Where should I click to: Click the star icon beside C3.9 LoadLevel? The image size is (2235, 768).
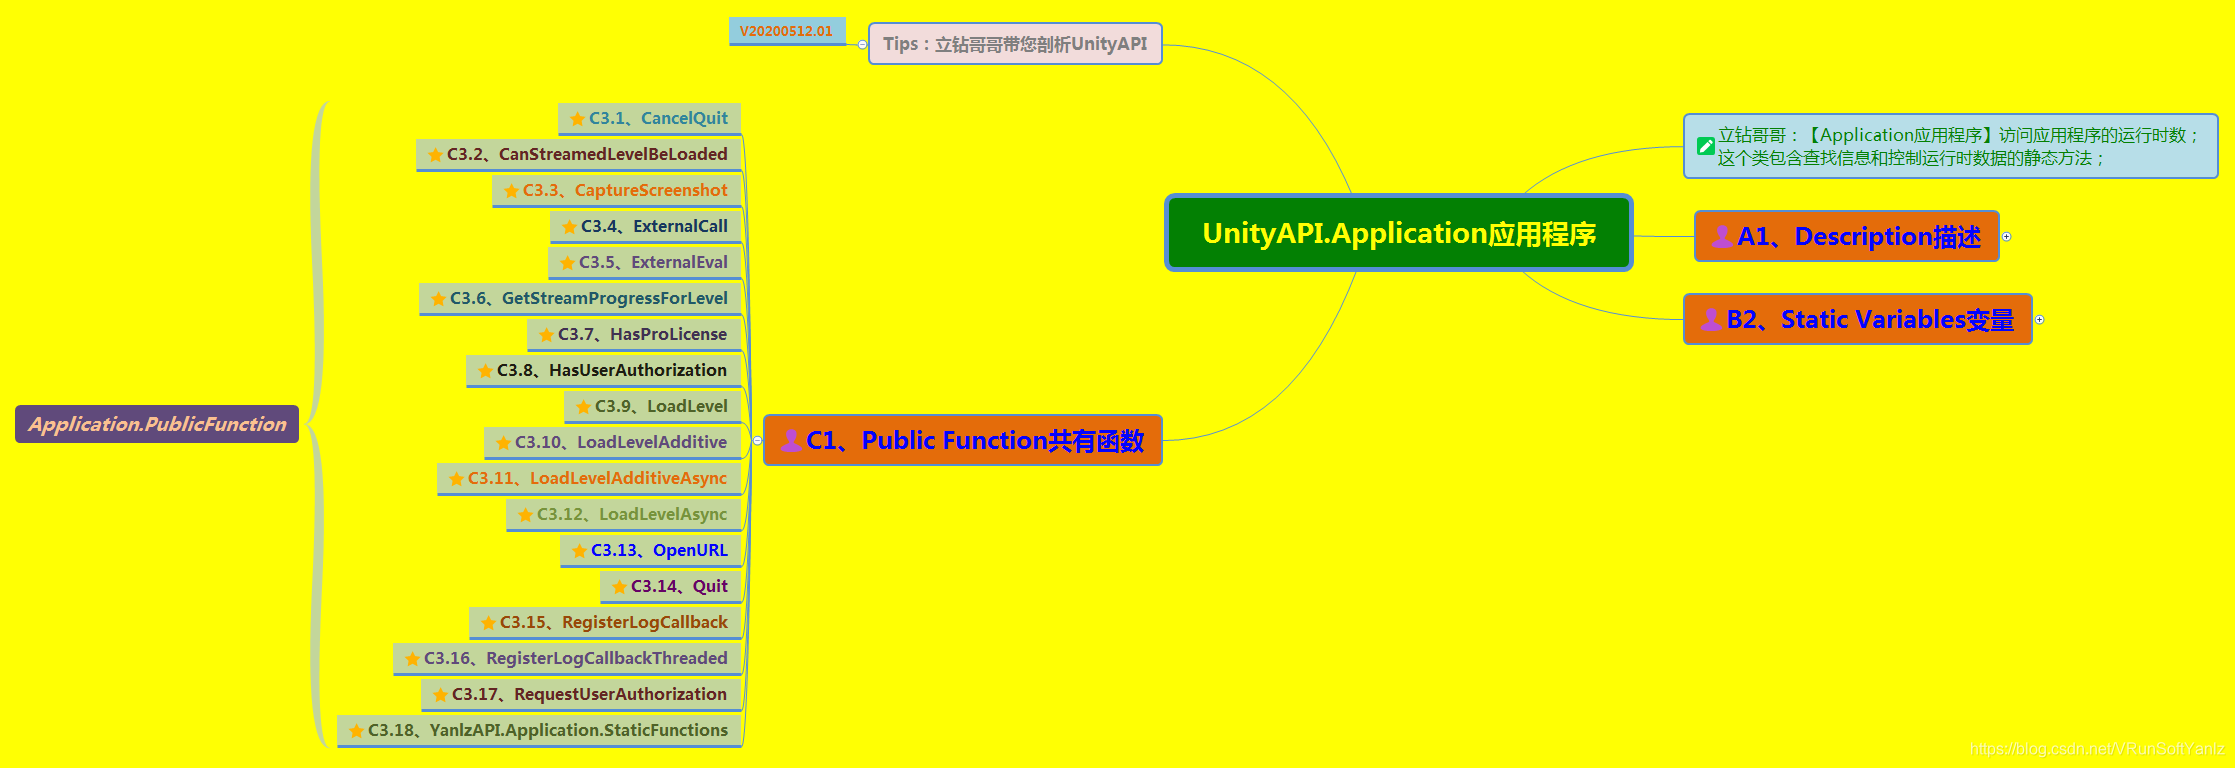583,407
